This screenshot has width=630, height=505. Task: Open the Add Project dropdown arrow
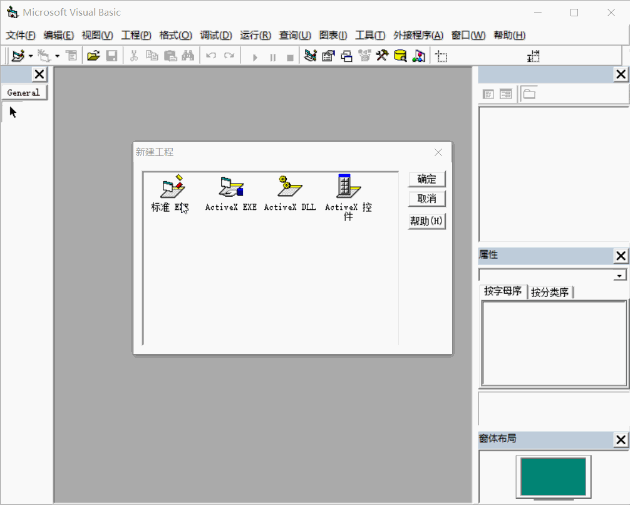point(31,56)
